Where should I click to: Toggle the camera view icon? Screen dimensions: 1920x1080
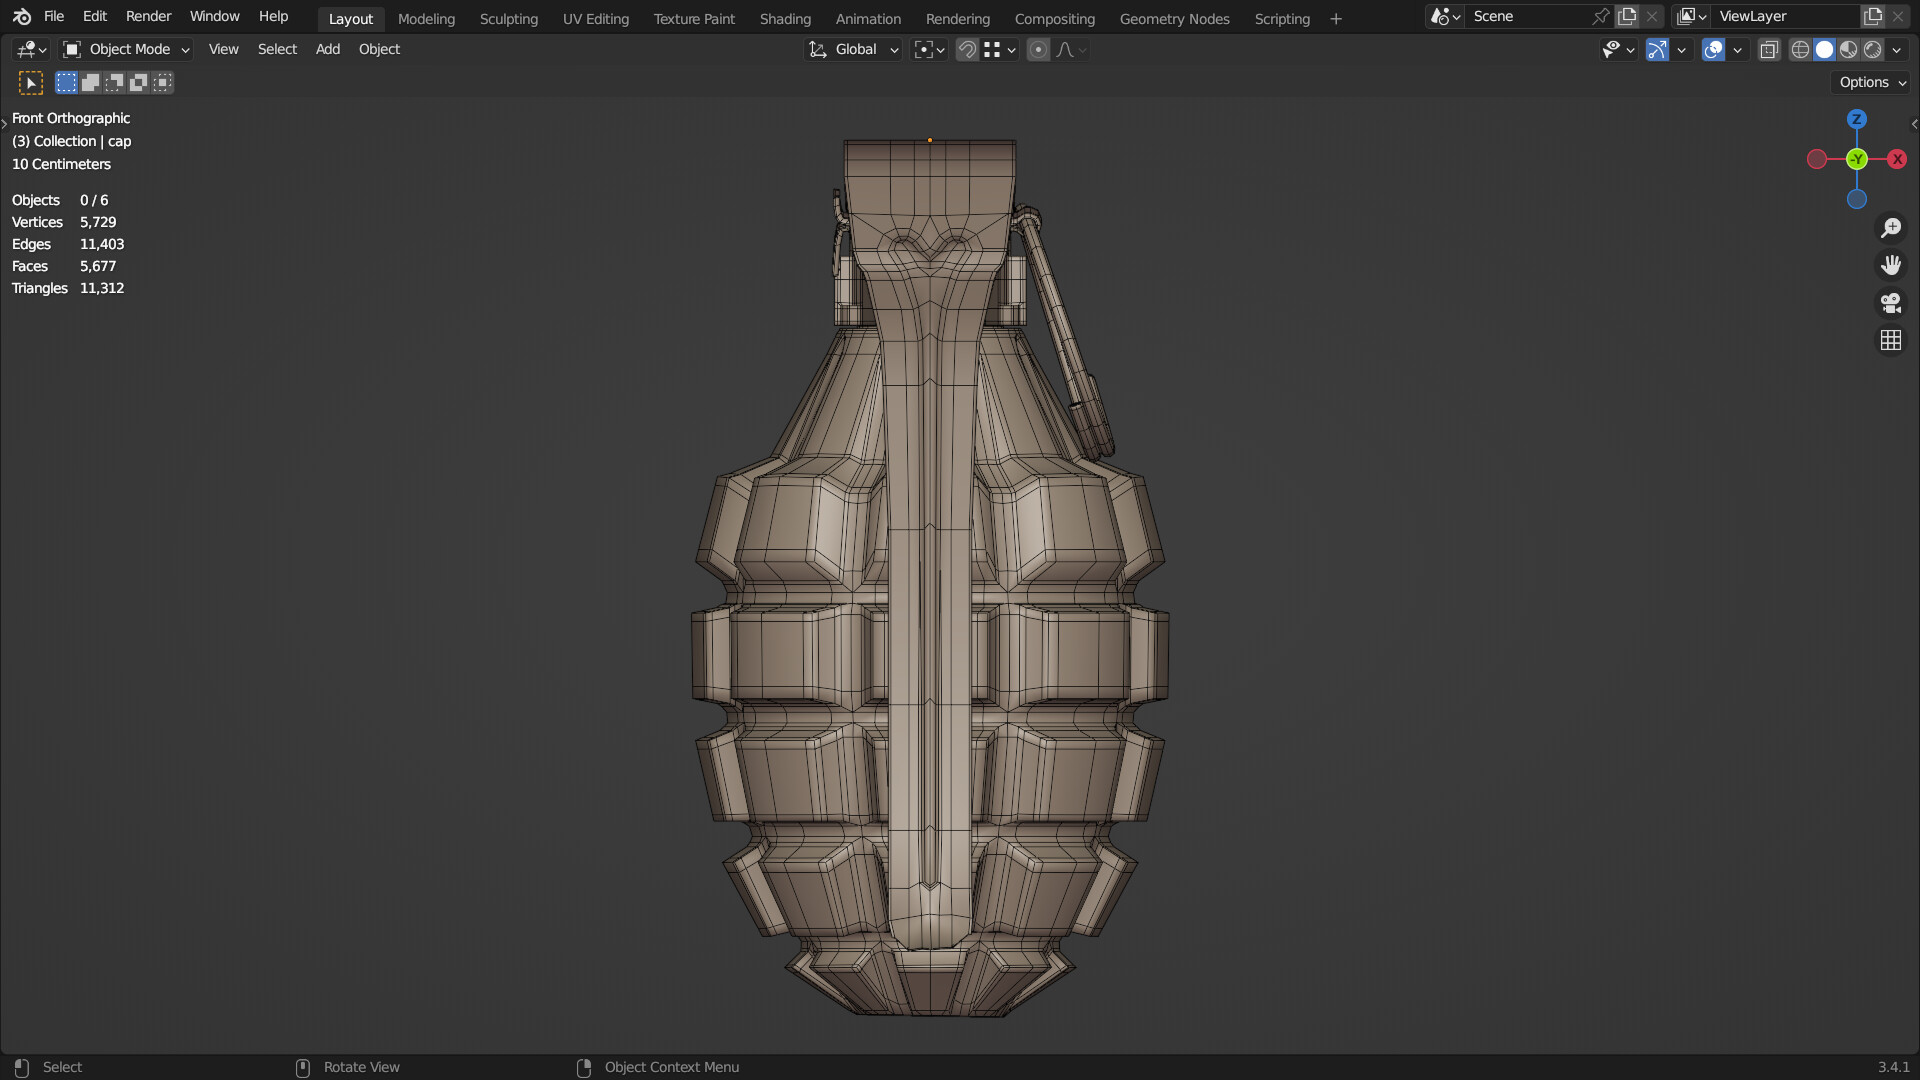pyautogui.click(x=1891, y=302)
